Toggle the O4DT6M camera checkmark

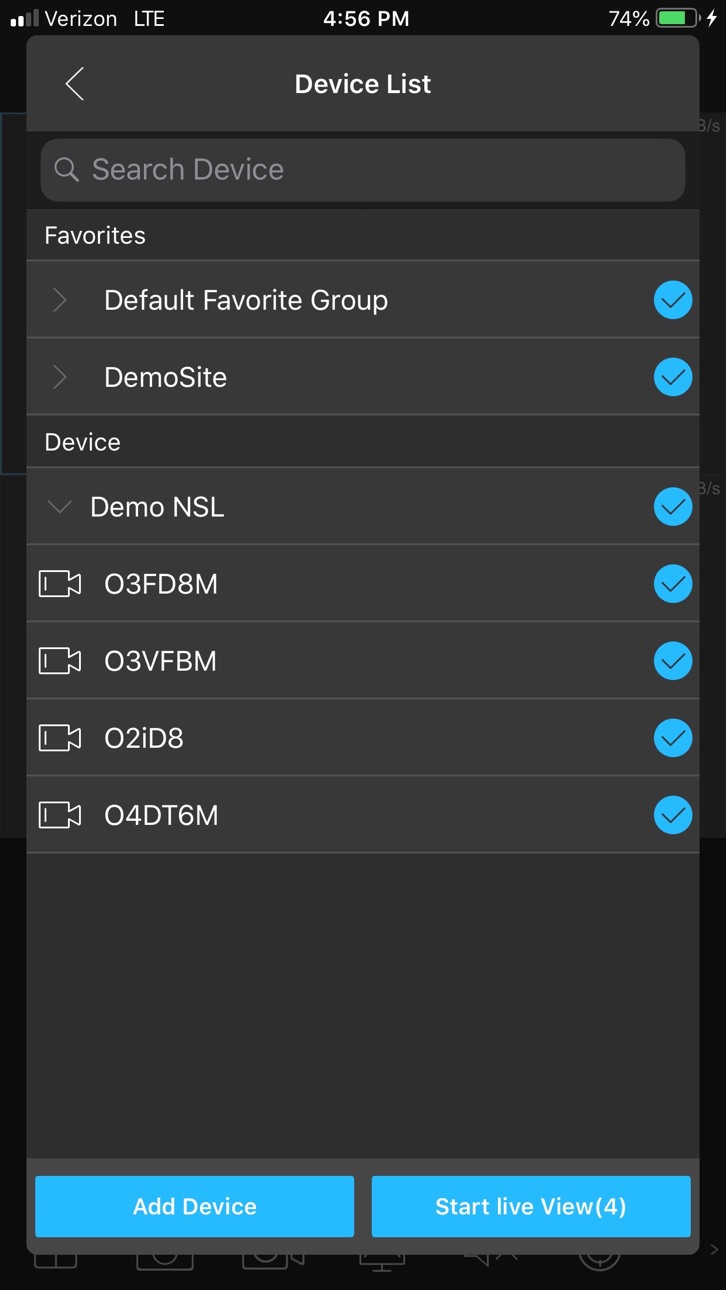click(x=673, y=815)
